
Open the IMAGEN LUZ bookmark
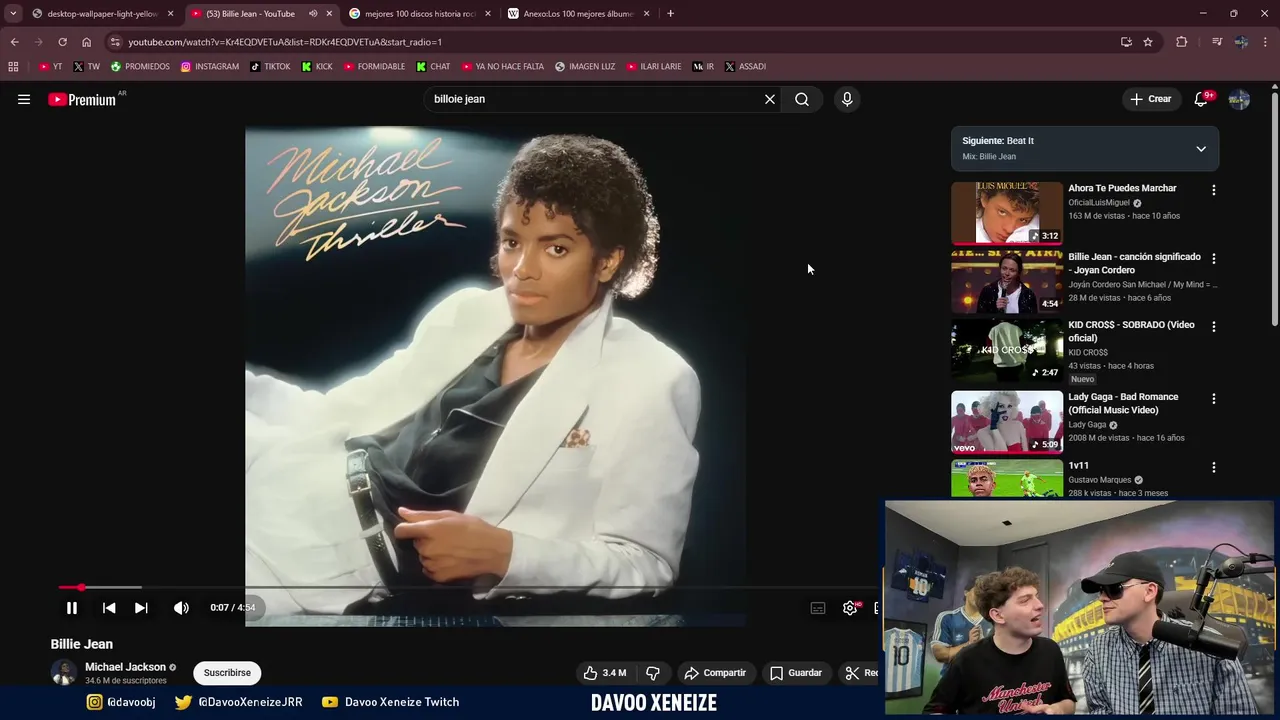[x=585, y=67]
